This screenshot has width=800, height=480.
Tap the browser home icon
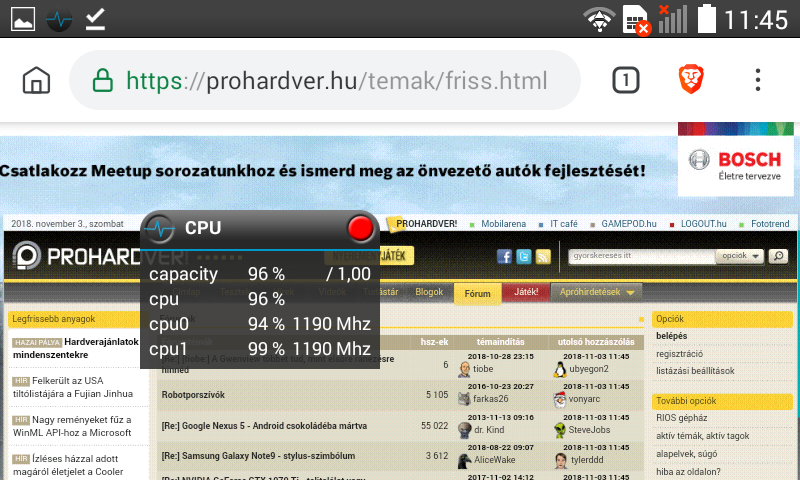pyautogui.click(x=36, y=80)
